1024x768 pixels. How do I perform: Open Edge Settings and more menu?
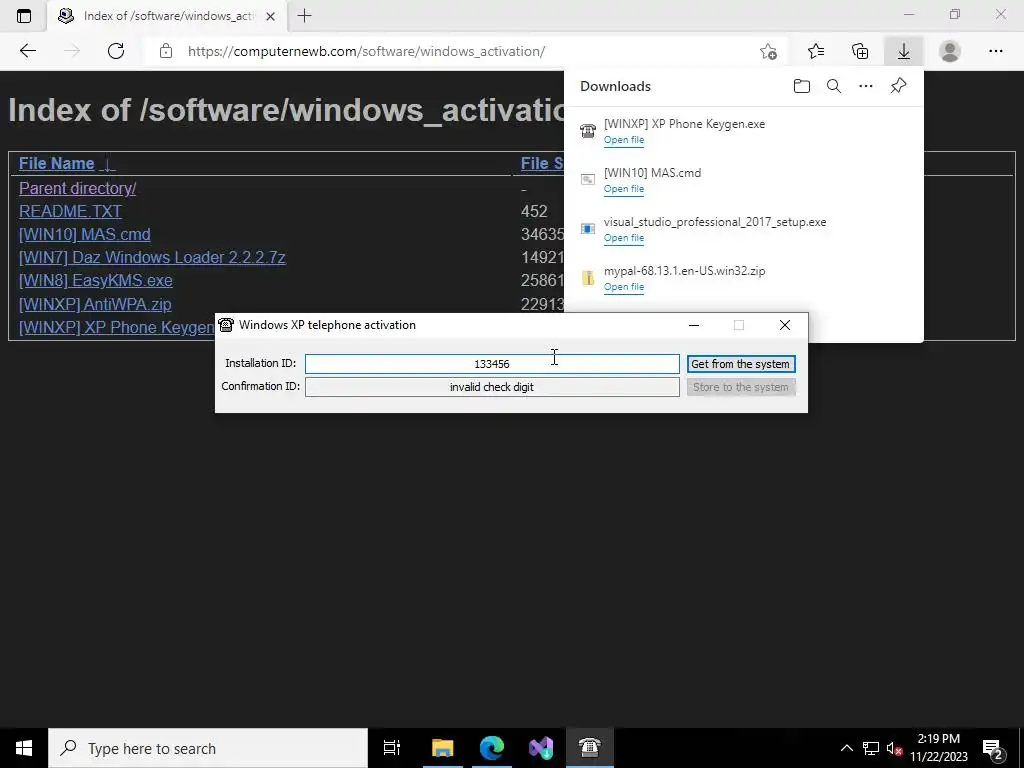[995, 51]
